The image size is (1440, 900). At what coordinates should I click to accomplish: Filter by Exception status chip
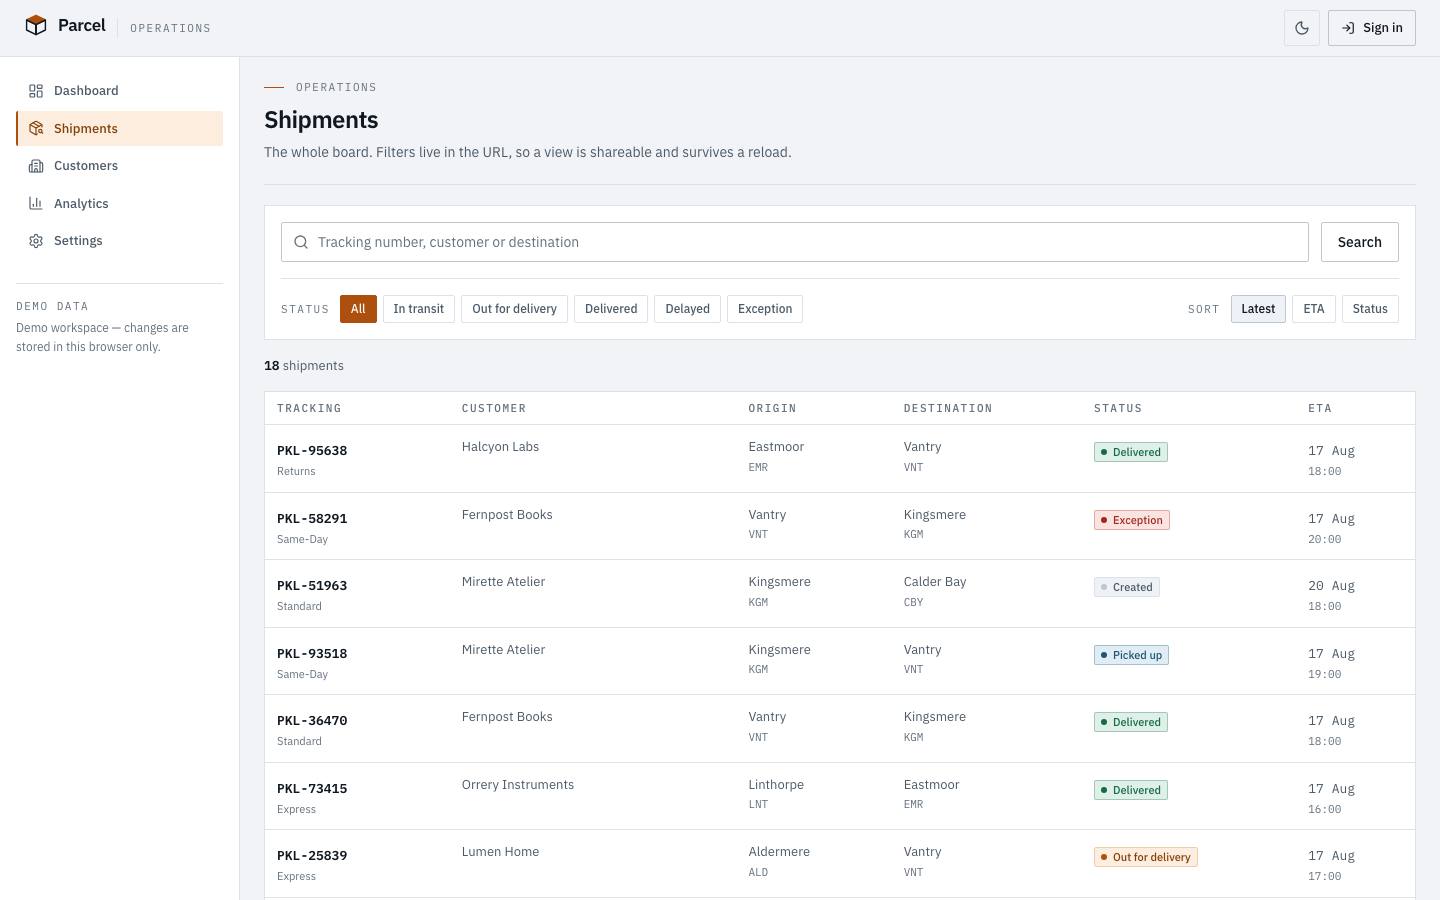click(x=765, y=309)
